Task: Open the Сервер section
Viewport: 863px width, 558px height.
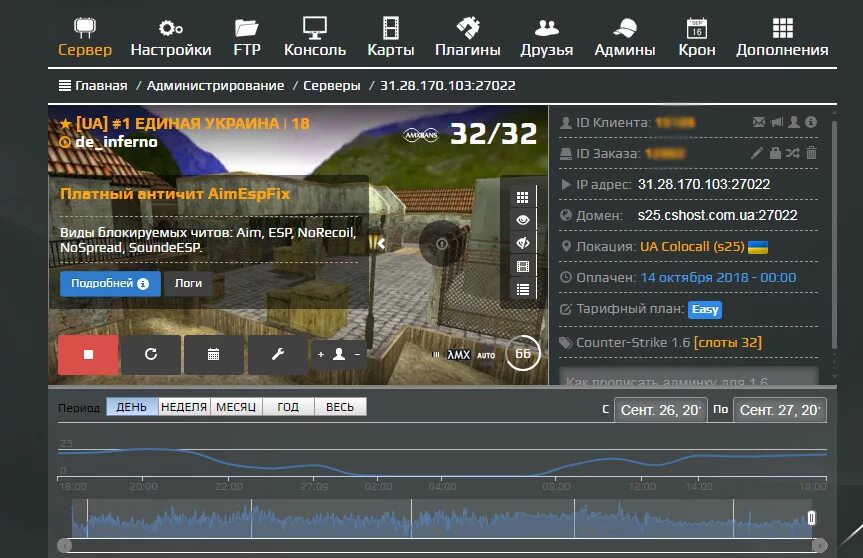Action: [x=85, y=37]
